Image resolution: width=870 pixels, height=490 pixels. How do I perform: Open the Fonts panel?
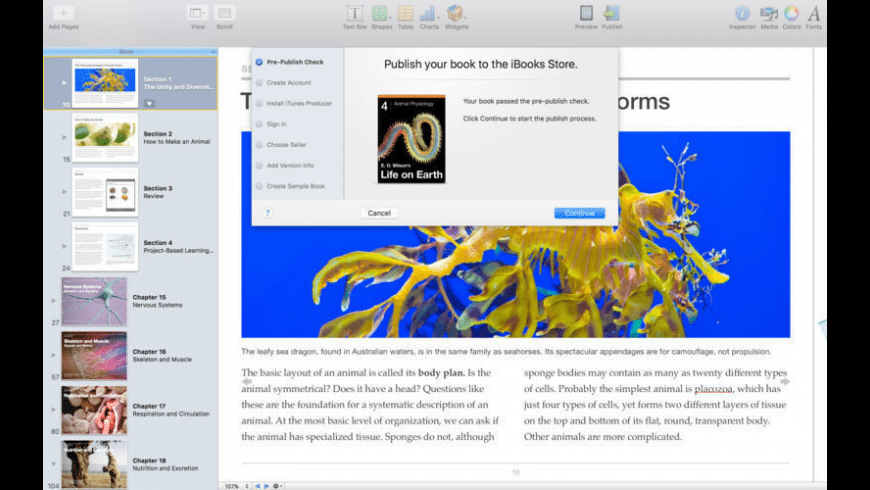[x=814, y=13]
